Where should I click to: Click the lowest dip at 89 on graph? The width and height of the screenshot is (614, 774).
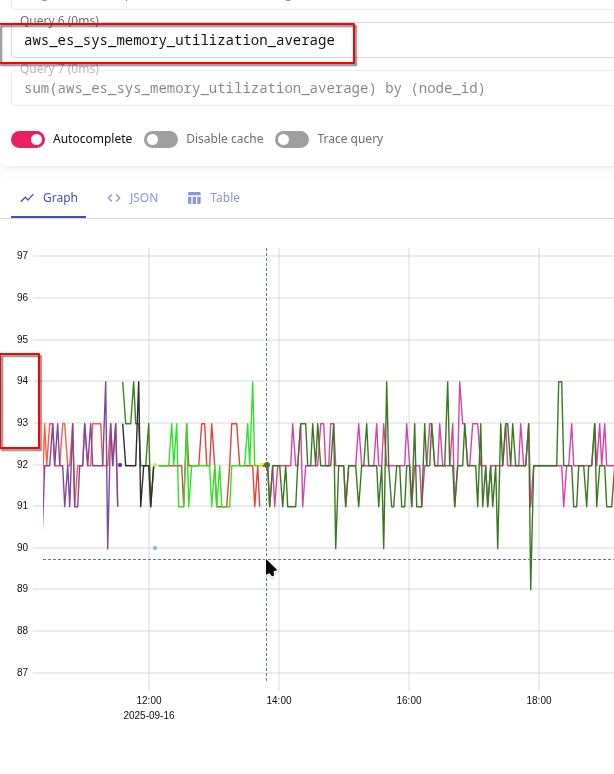(x=530, y=589)
